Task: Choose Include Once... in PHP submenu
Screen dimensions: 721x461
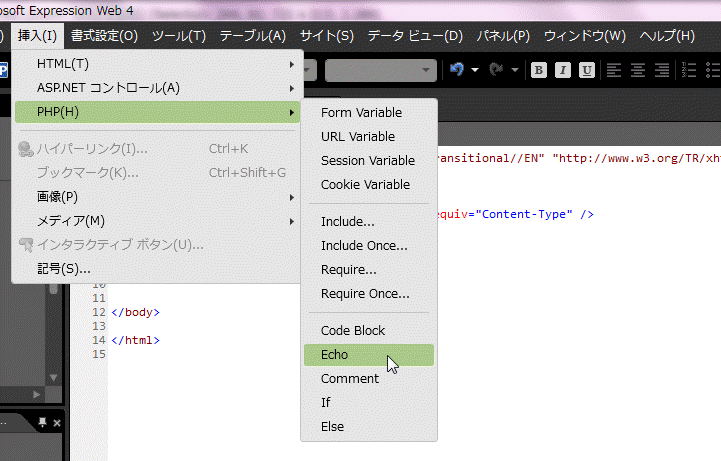Action: pyautogui.click(x=364, y=246)
